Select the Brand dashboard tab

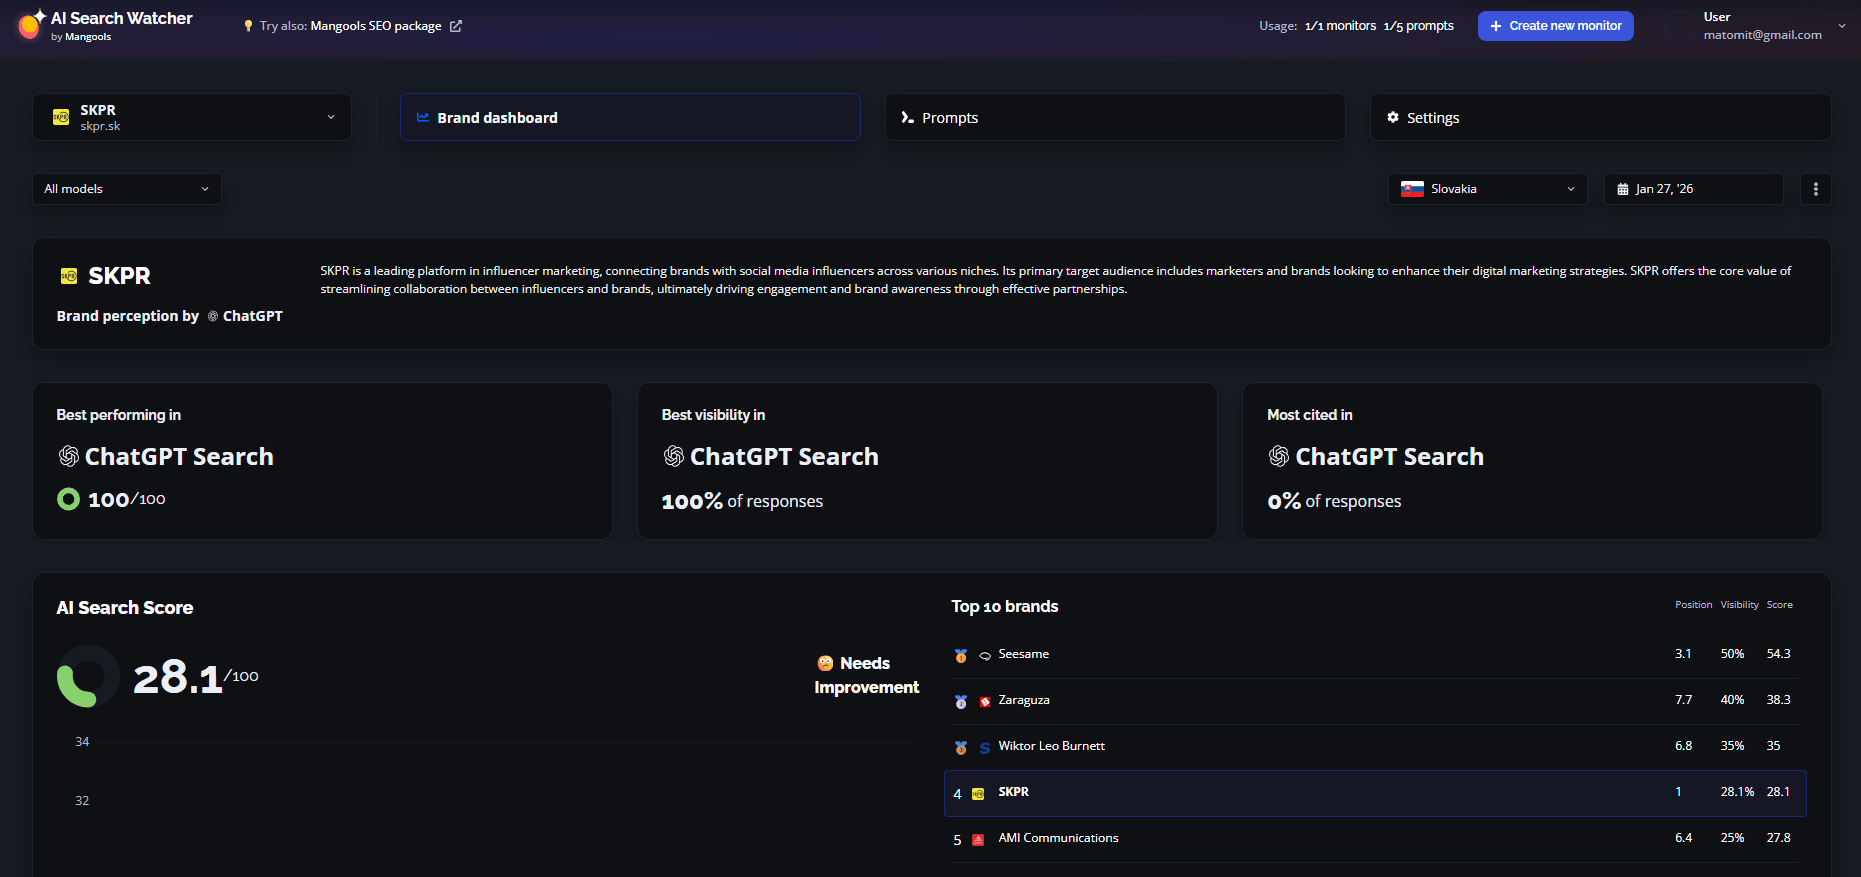(630, 117)
